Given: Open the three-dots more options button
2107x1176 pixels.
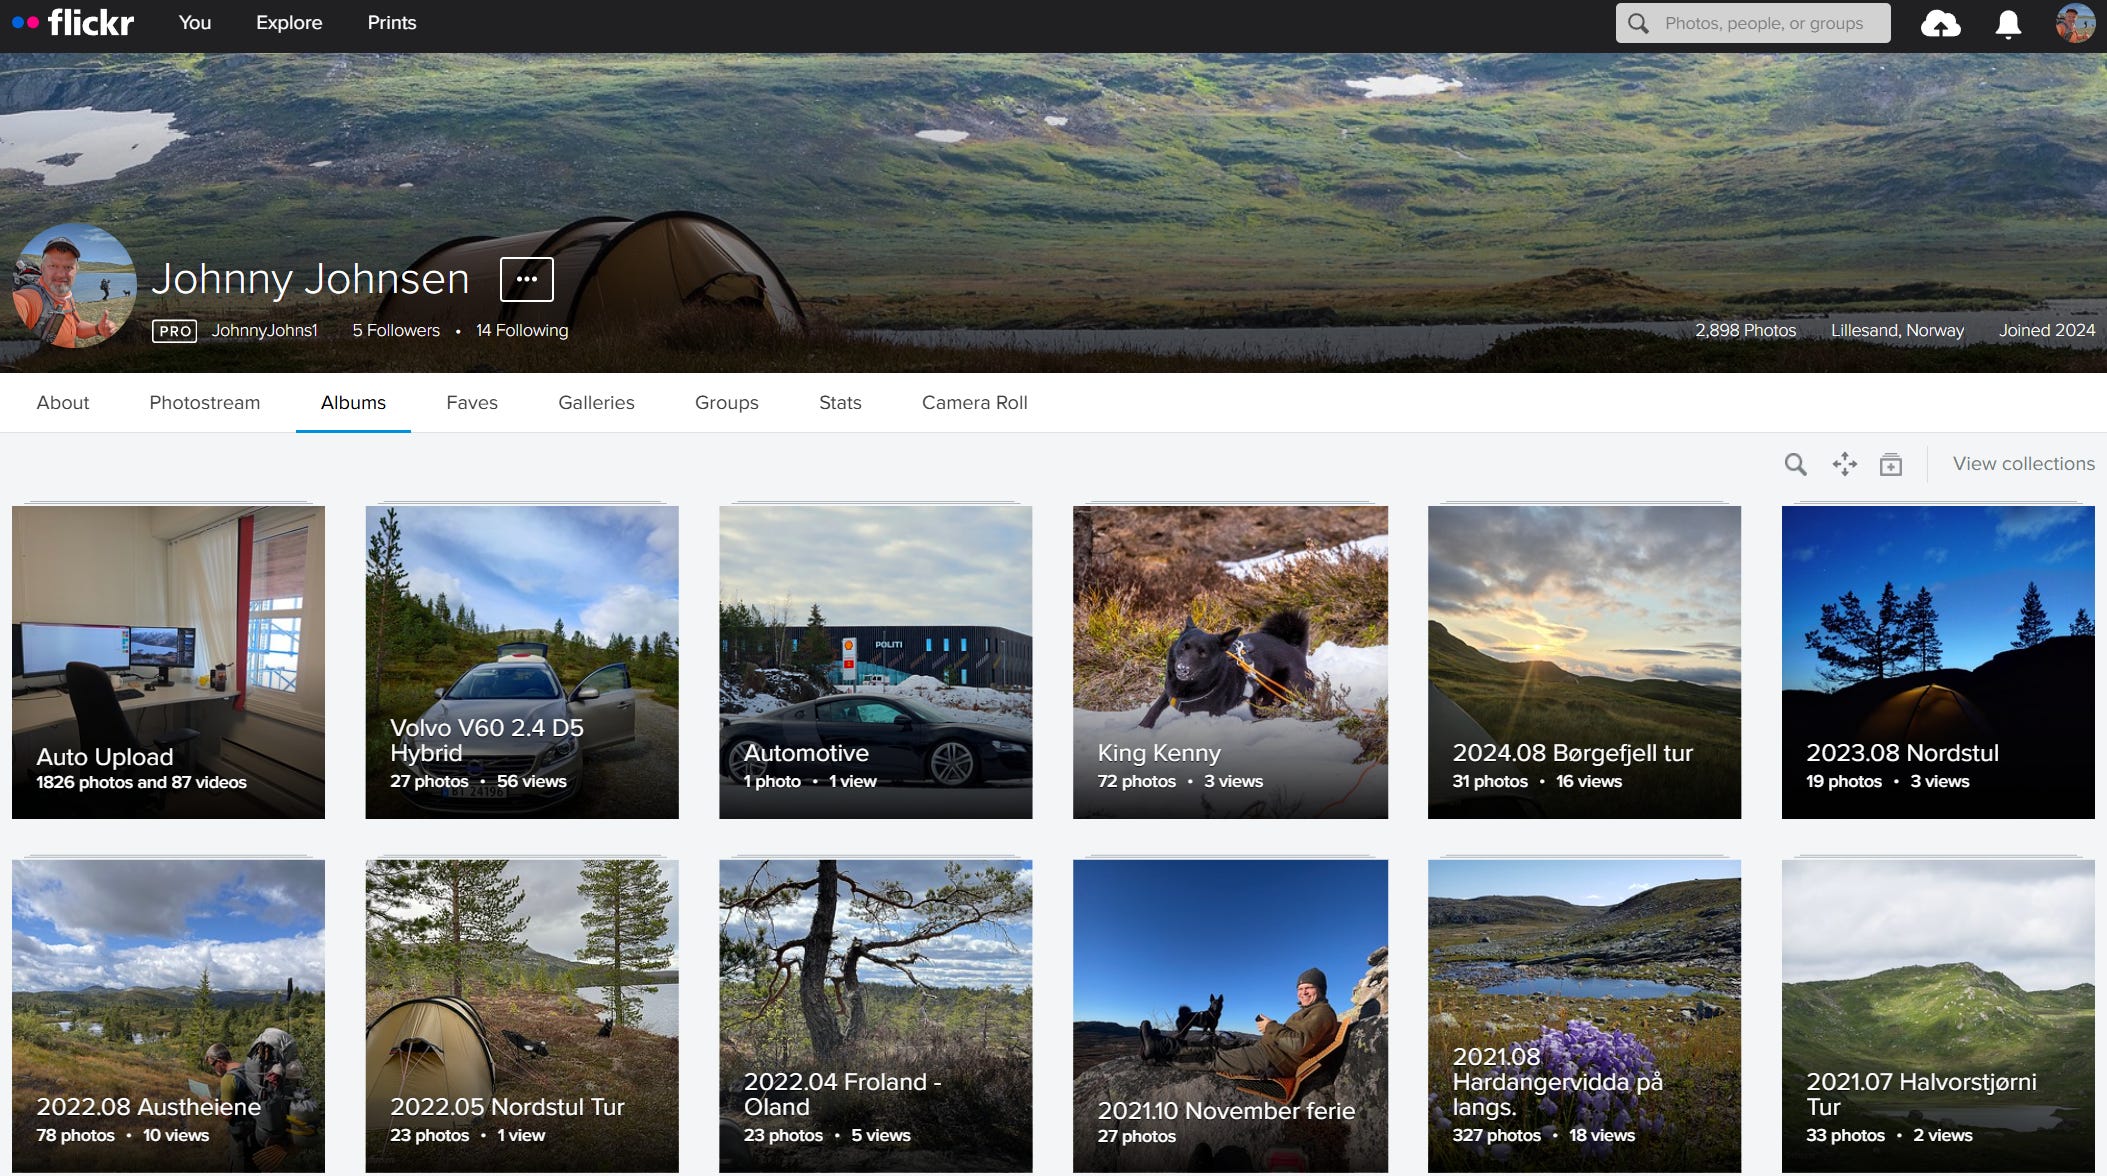Looking at the screenshot, I should [526, 279].
